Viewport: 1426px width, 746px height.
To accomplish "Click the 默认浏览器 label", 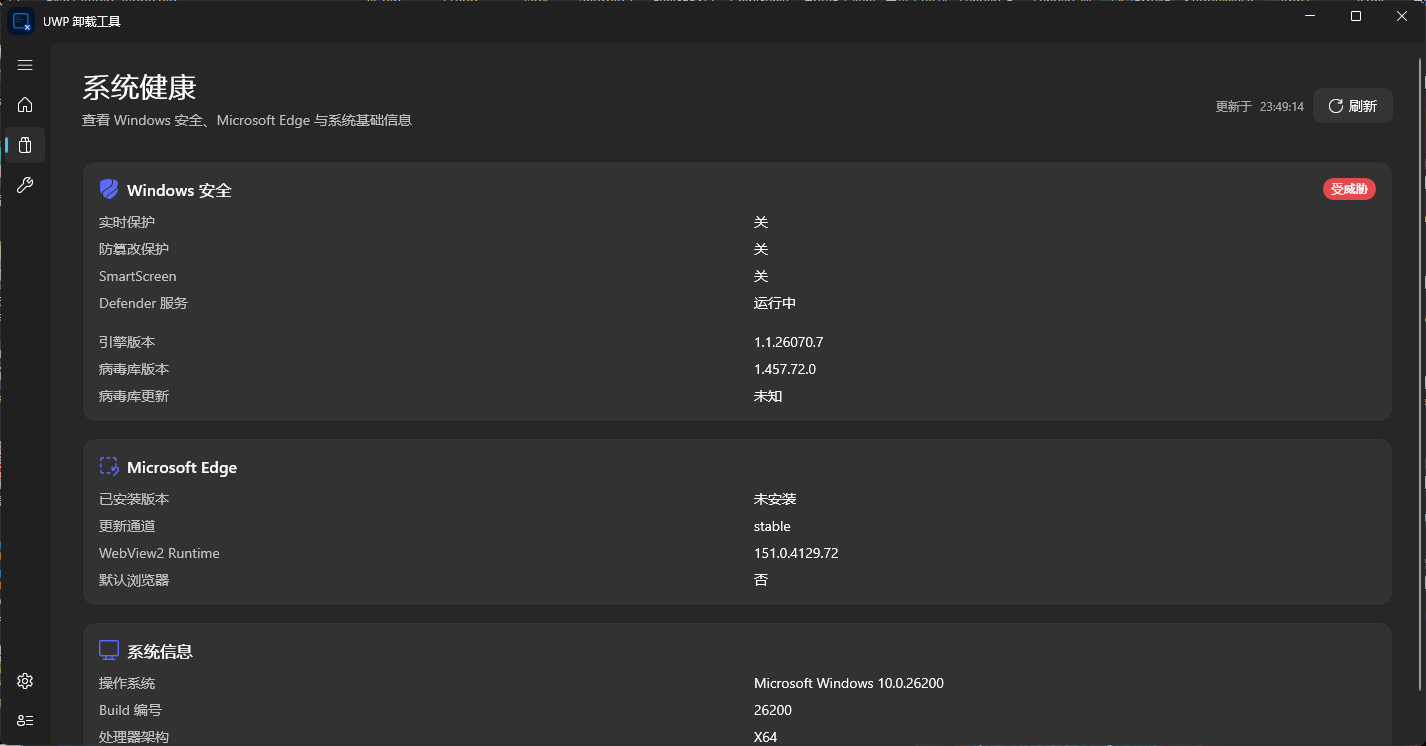I will (134, 580).
